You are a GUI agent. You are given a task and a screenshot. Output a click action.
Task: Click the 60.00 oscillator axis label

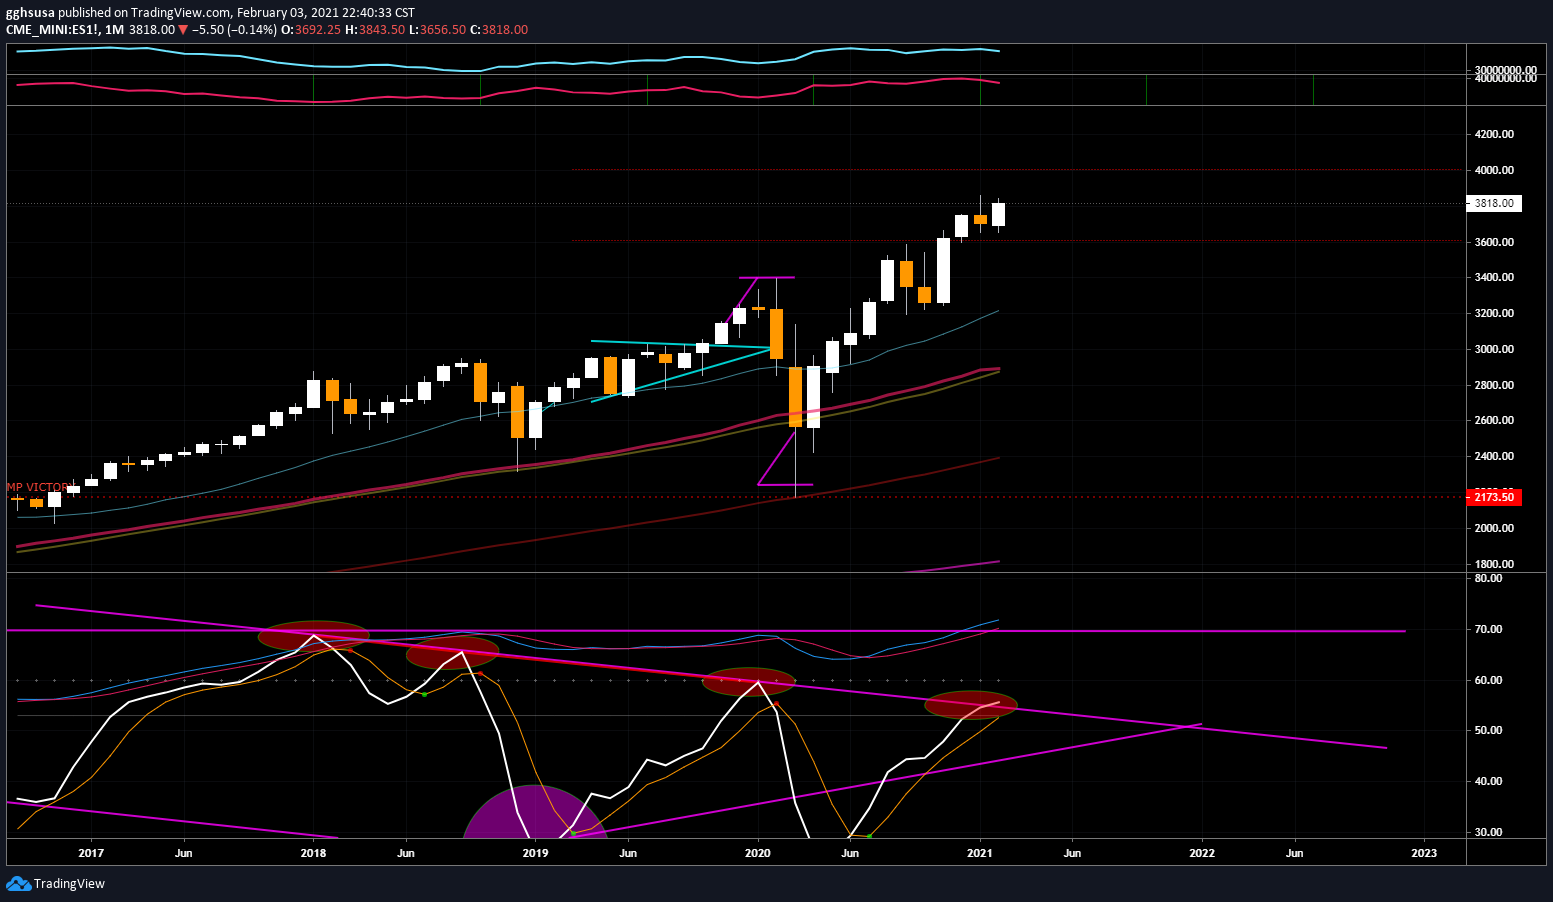[x=1488, y=680]
